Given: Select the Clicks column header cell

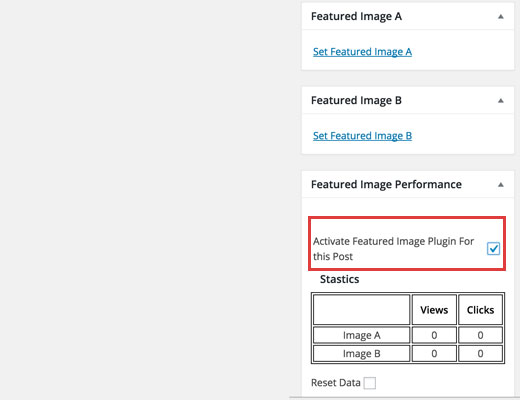Looking at the screenshot, I should [480, 310].
